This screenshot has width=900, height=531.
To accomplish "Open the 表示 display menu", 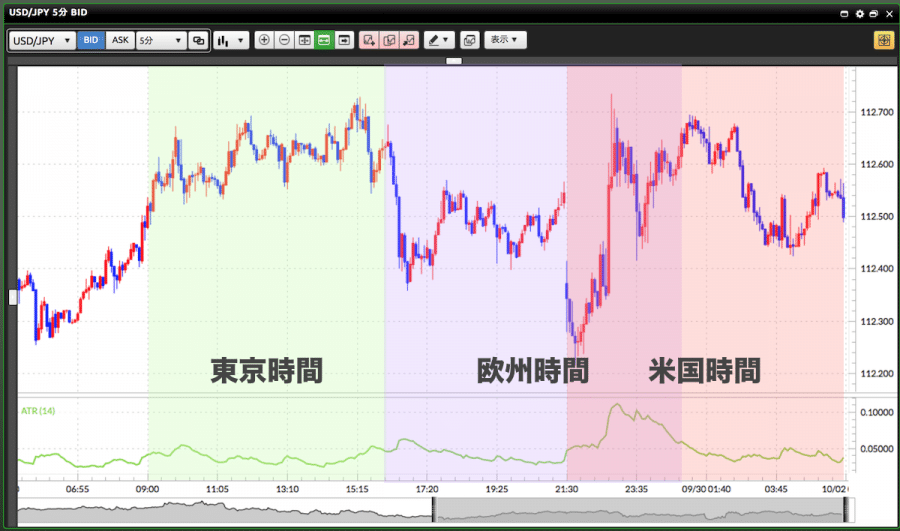I will point(505,40).
